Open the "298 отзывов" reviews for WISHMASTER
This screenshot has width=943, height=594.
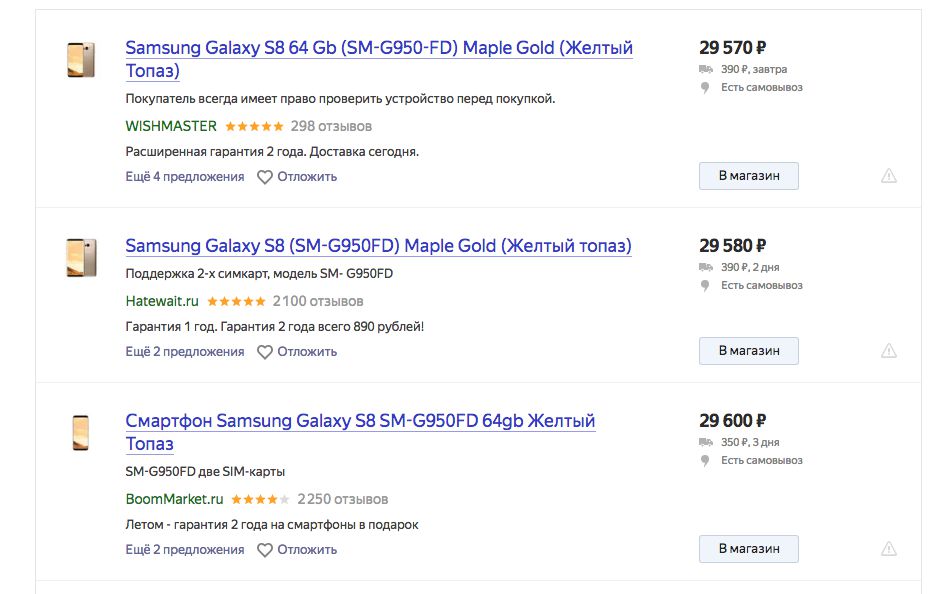click(331, 126)
